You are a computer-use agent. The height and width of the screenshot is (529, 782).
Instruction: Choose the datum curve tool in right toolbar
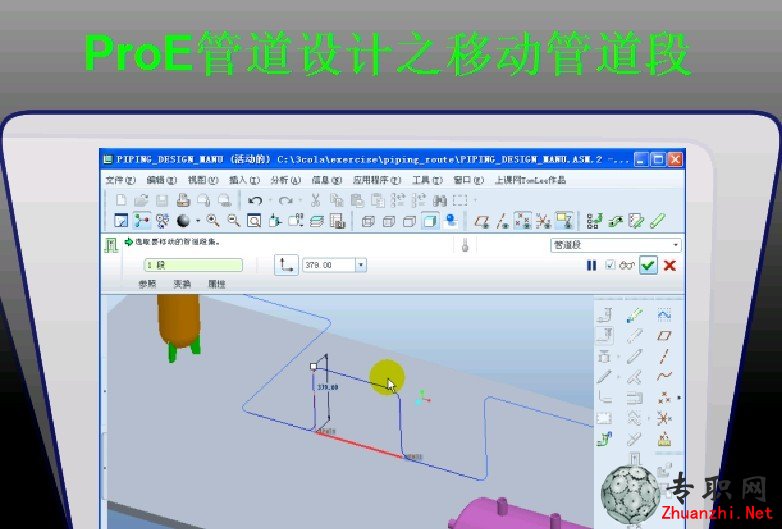(x=664, y=377)
